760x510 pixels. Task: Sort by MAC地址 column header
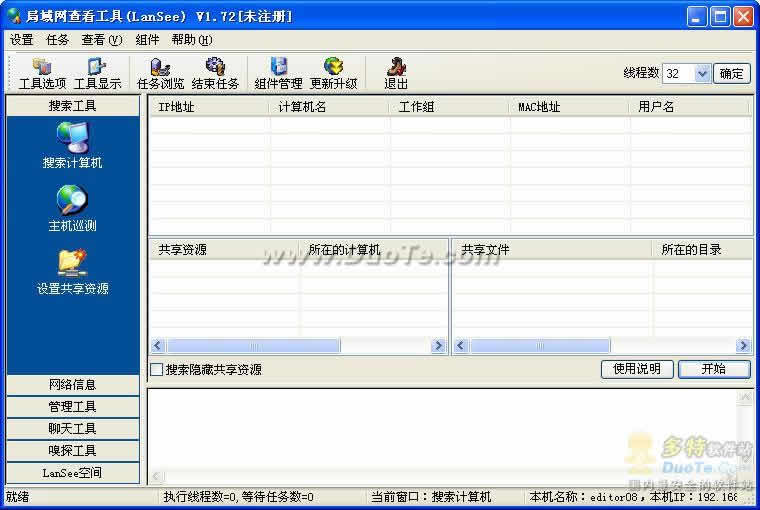570,107
